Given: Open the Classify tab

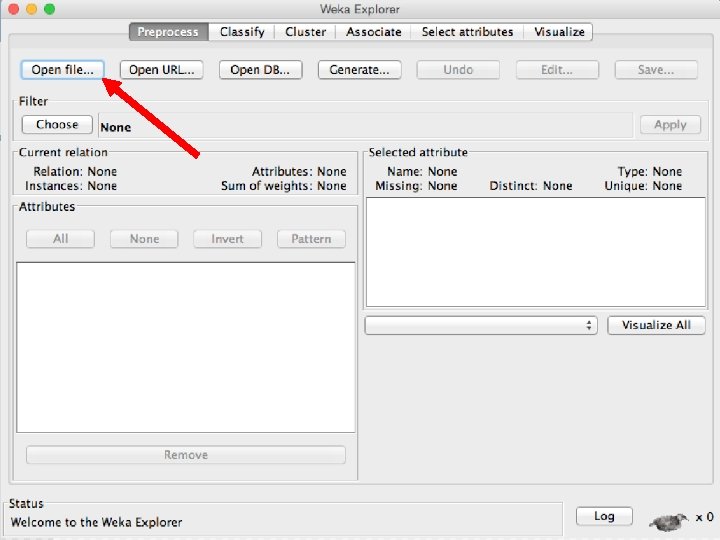Looking at the screenshot, I should [x=242, y=32].
